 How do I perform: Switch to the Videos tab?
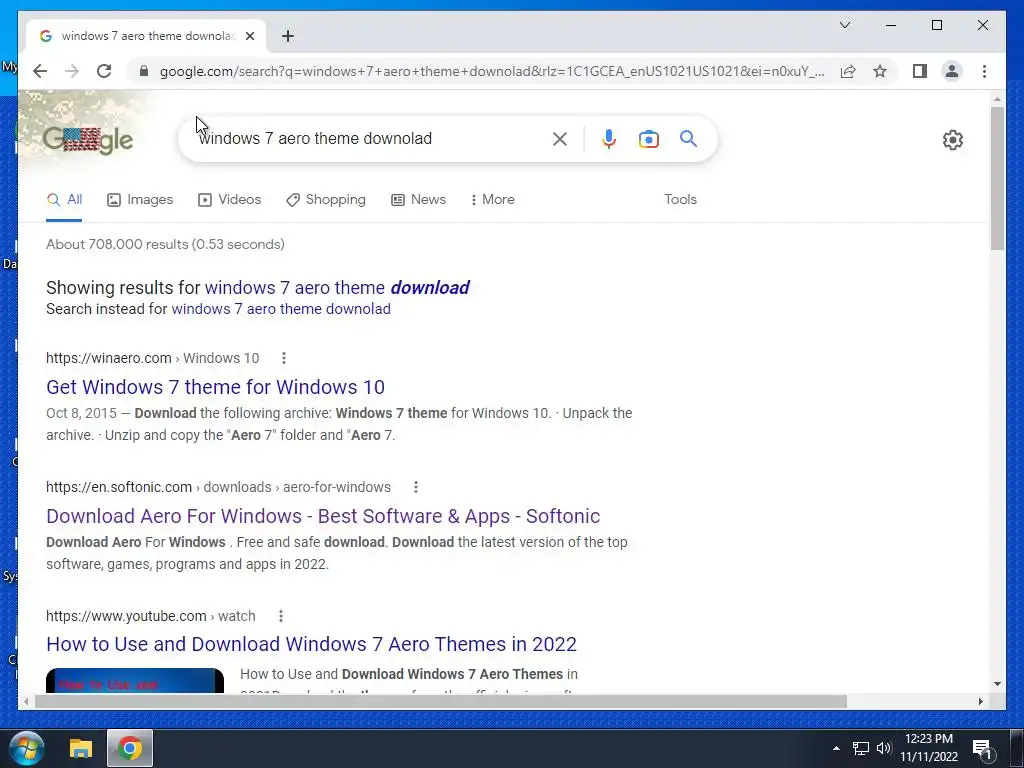(x=229, y=200)
